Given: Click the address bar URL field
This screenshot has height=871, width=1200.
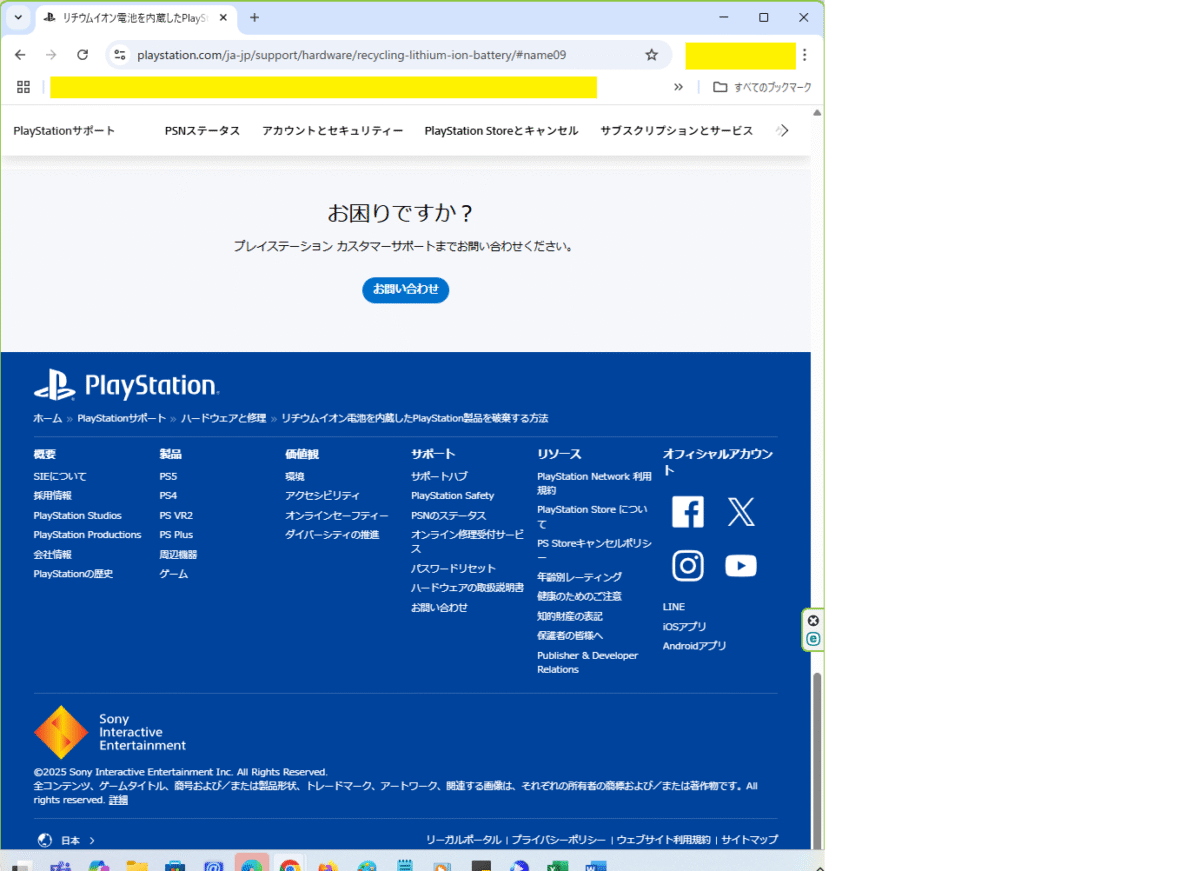Looking at the screenshot, I should [380, 55].
